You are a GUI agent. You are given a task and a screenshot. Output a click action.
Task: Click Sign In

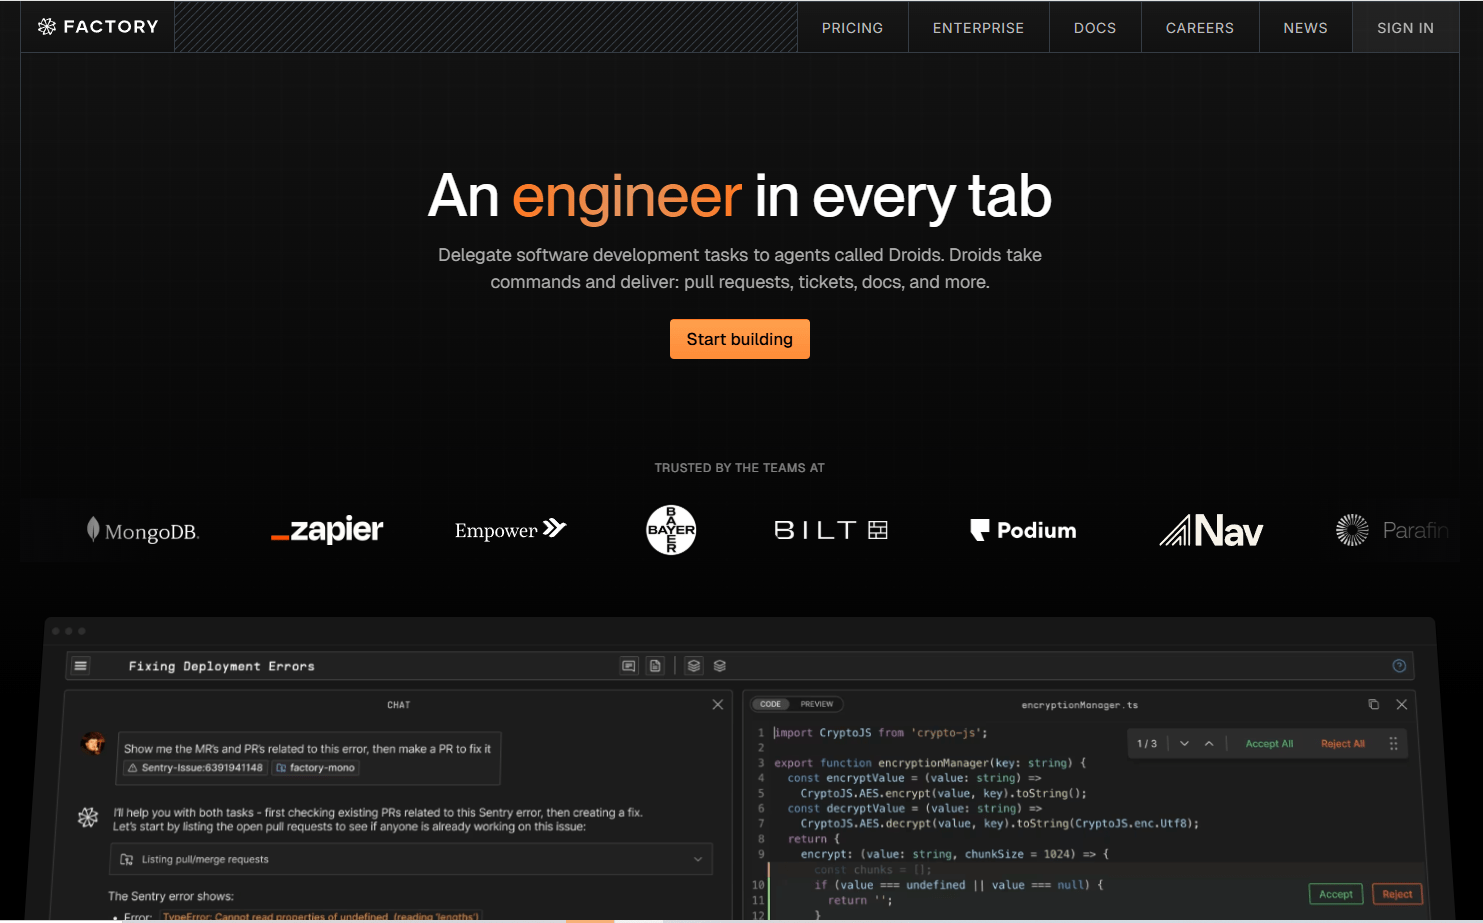pos(1405,28)
